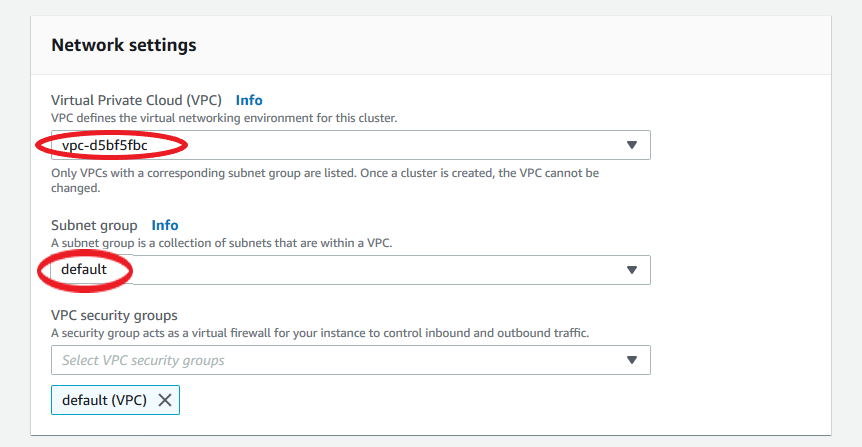Click the Network settings heading

click(x=124, y=45)
